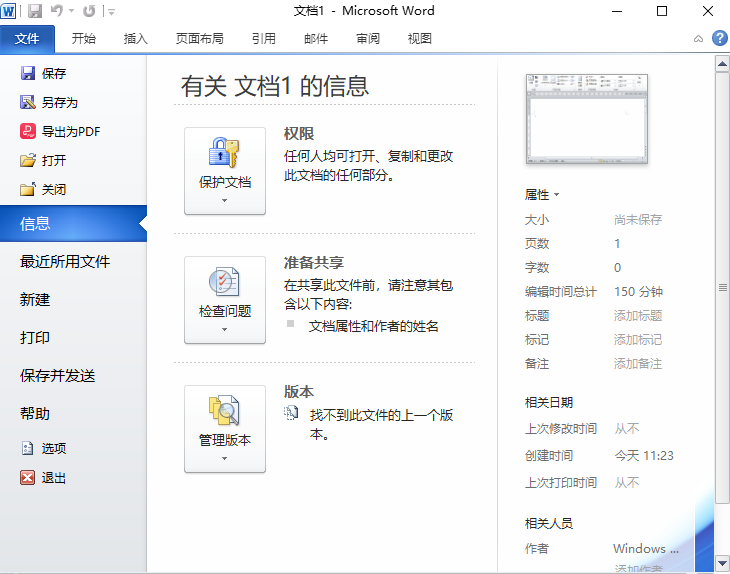Click the Save As icon

pyautogui.click(x=28, y=102)
